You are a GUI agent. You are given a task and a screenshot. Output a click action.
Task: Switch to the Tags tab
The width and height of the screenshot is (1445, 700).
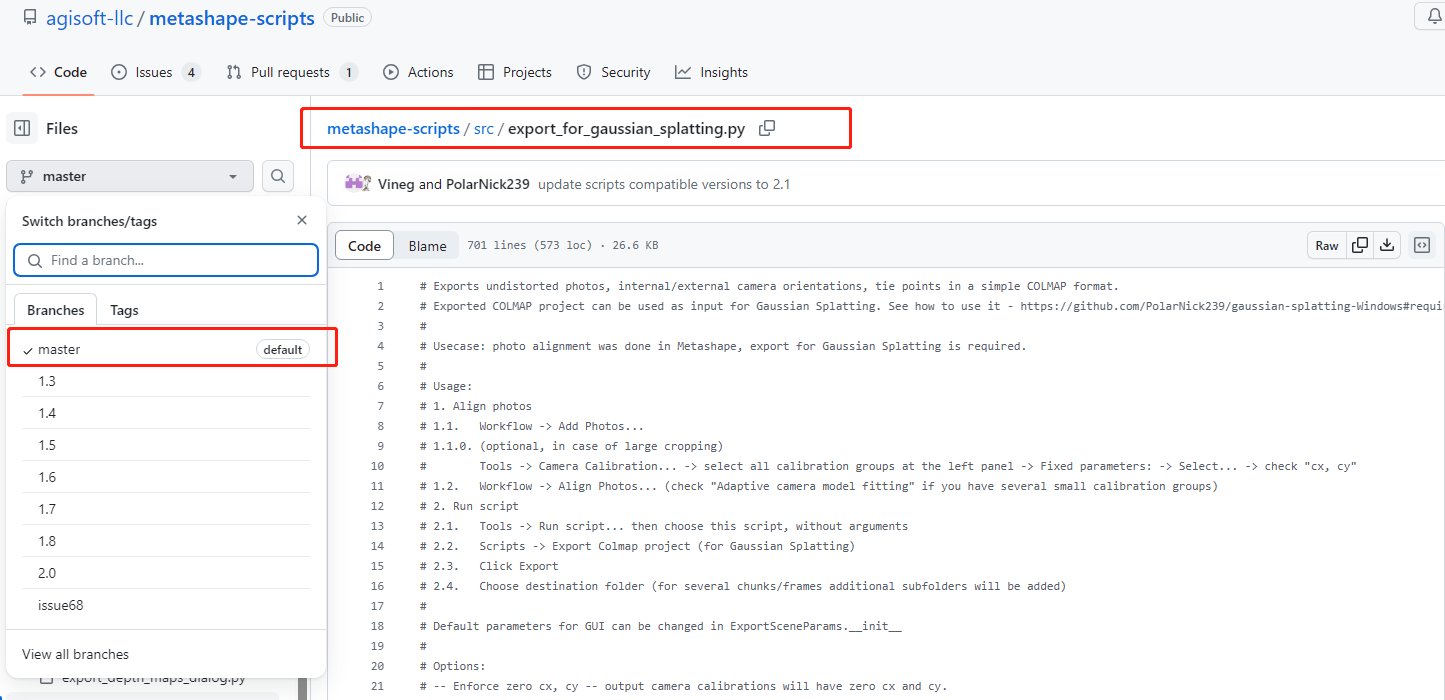[124, 310]
